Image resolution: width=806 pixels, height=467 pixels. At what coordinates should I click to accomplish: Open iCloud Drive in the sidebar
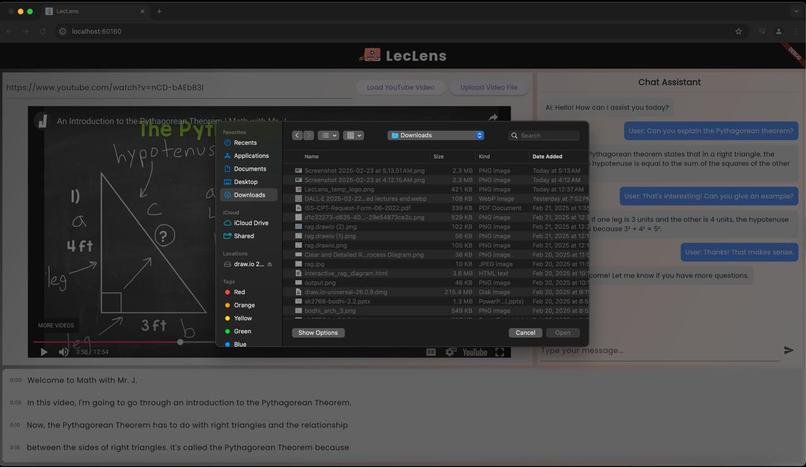pyautogui.click(x=251, y=223)
